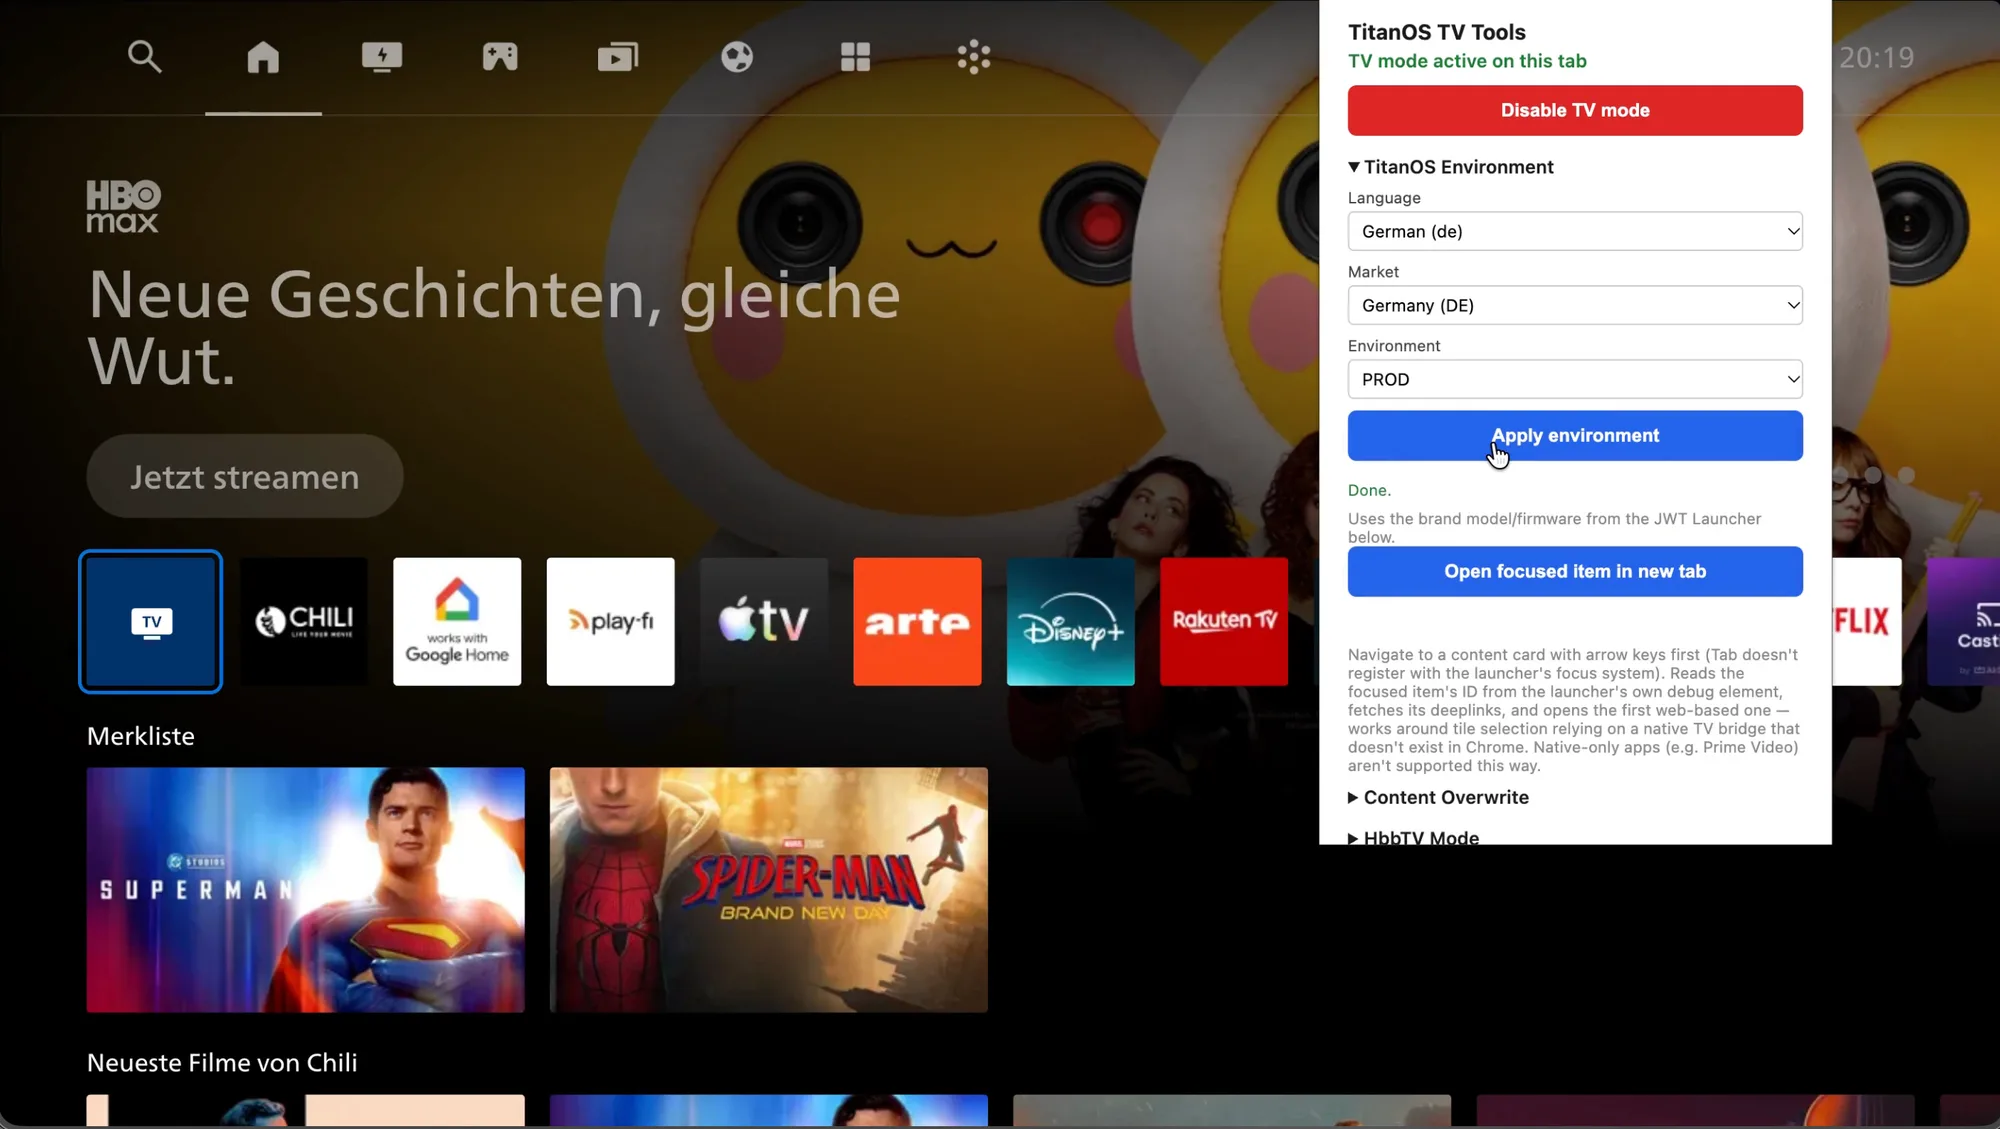
Task: Open the Market dropdown showing Germany (DE)
Action: point(1575,305)
